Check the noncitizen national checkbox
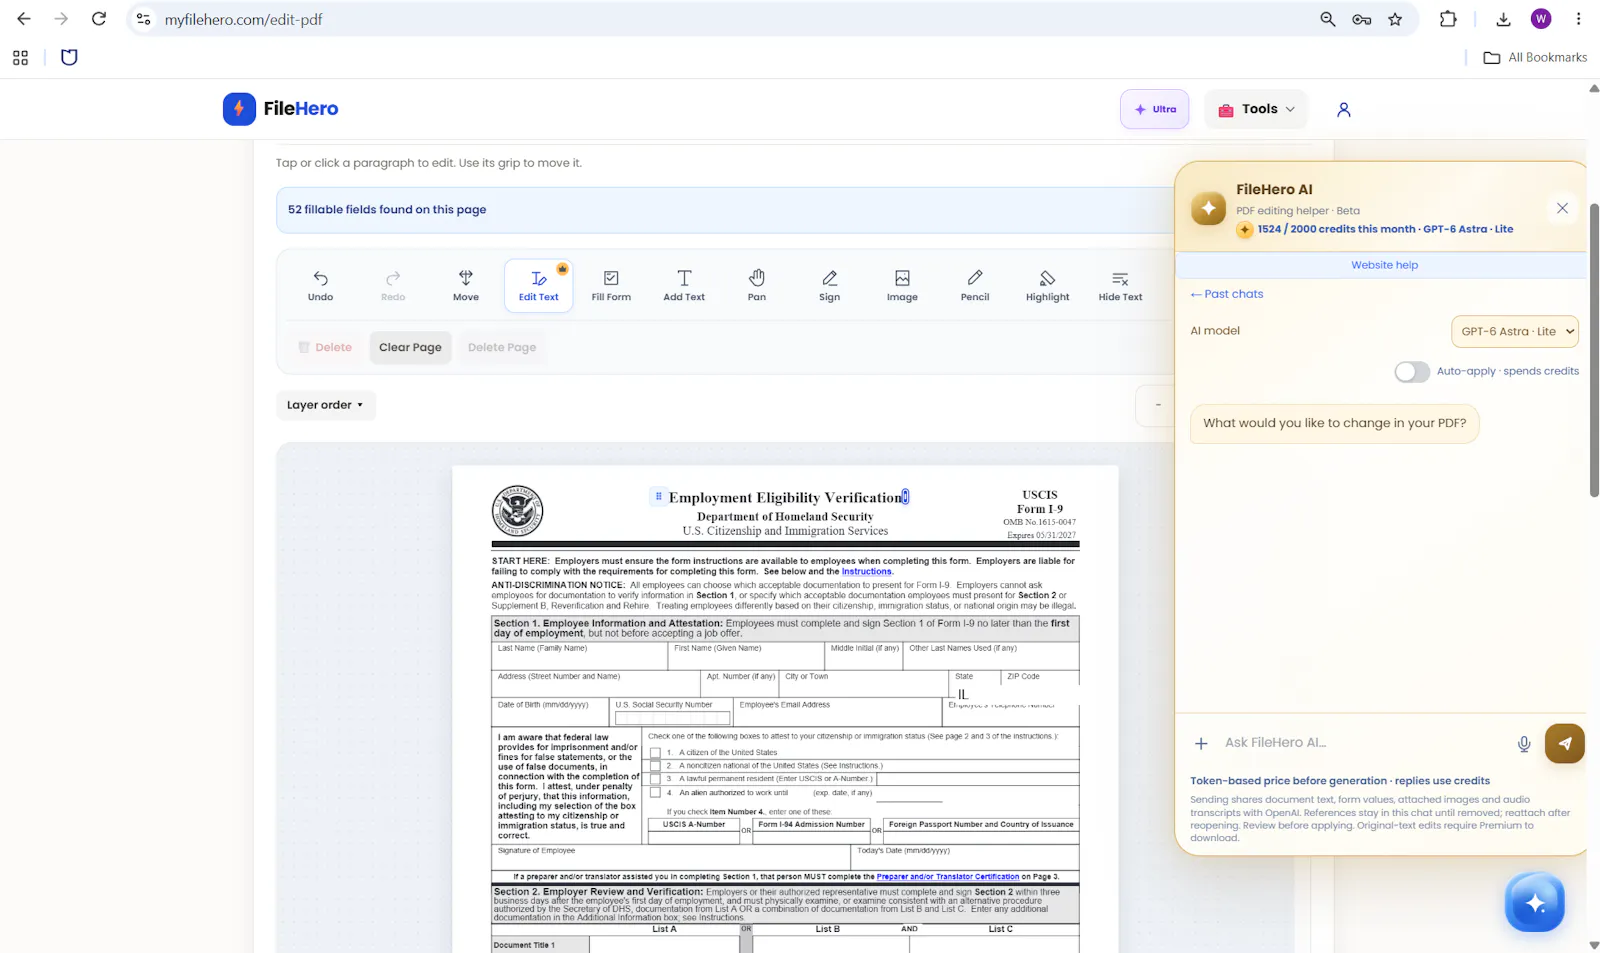 coord(656,765)
